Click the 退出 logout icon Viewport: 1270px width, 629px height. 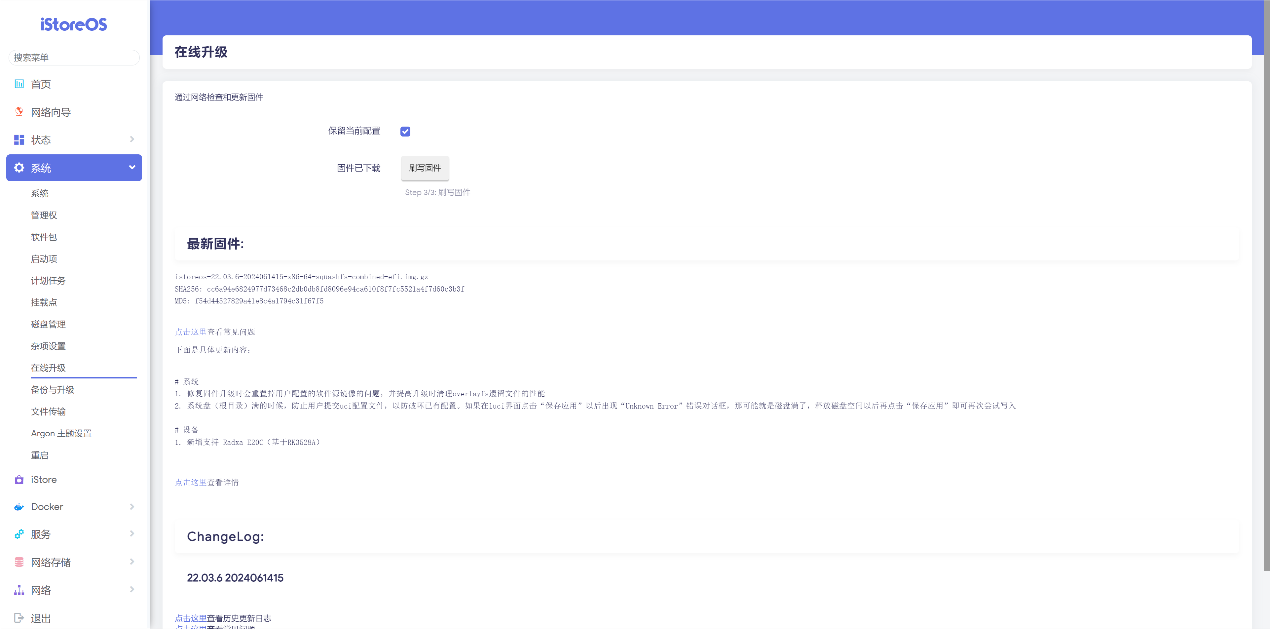19,618
